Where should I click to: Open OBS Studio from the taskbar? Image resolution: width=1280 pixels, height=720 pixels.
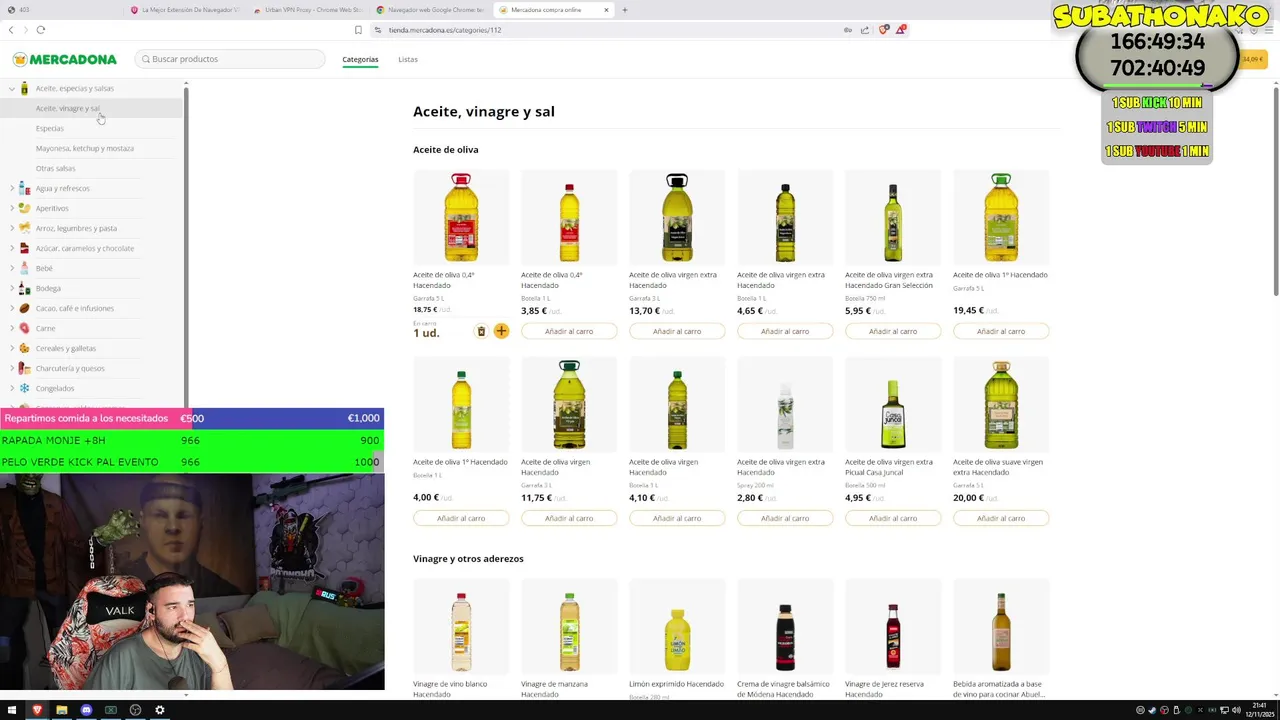click(135, 710)
